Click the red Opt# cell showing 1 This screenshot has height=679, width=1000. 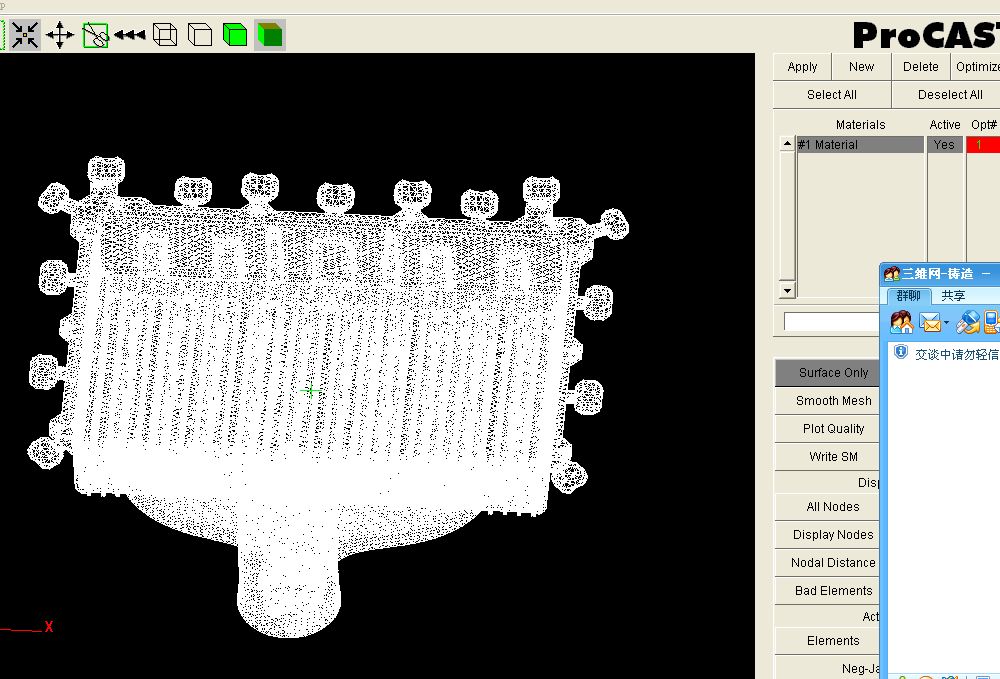(983, 145)
